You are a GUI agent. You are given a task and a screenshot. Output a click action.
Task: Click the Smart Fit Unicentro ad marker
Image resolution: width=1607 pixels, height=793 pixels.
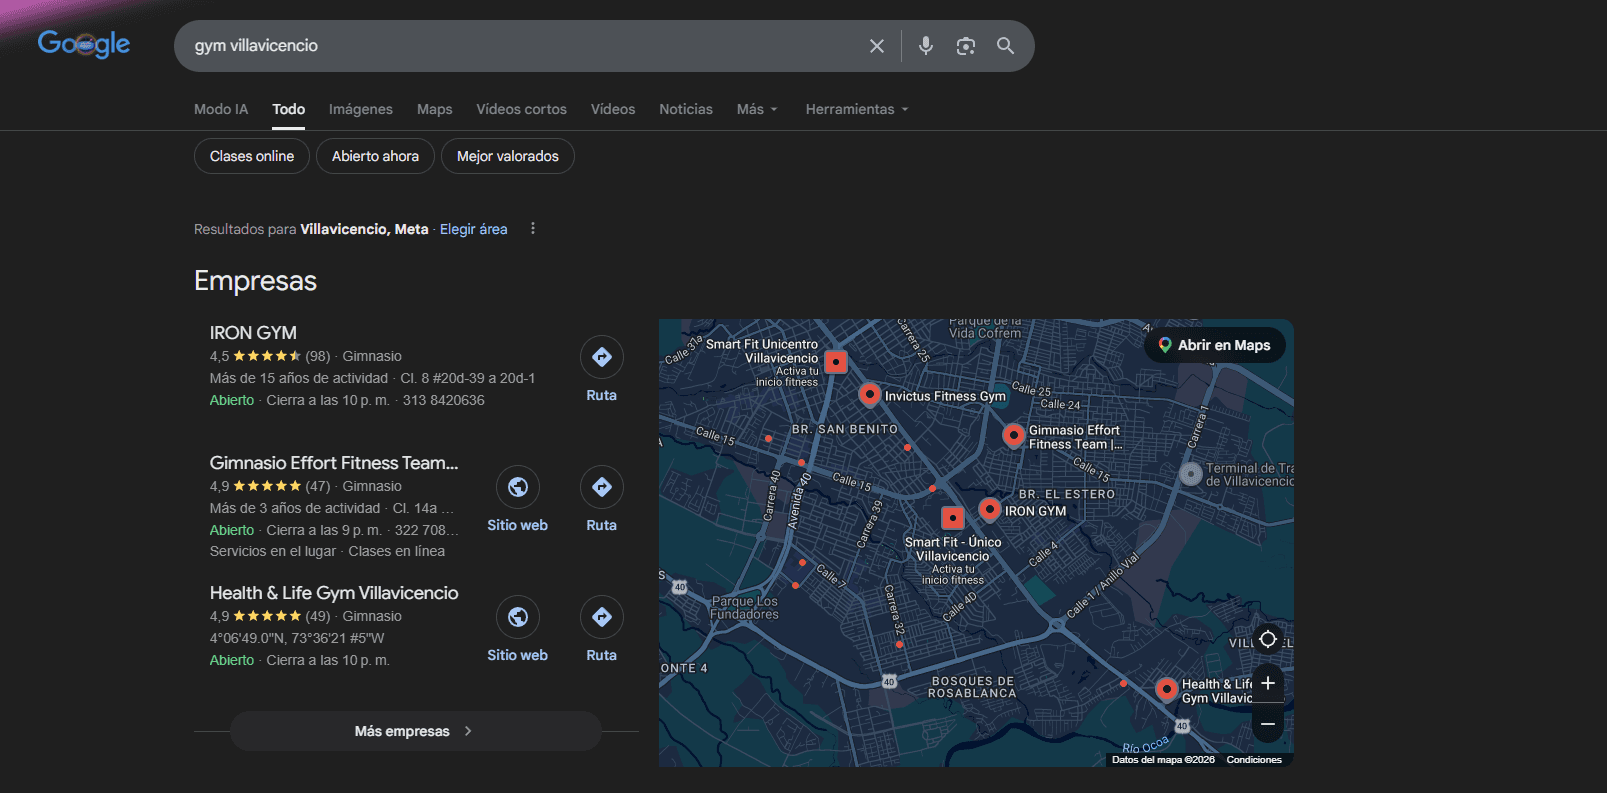[x=836, y=362]
